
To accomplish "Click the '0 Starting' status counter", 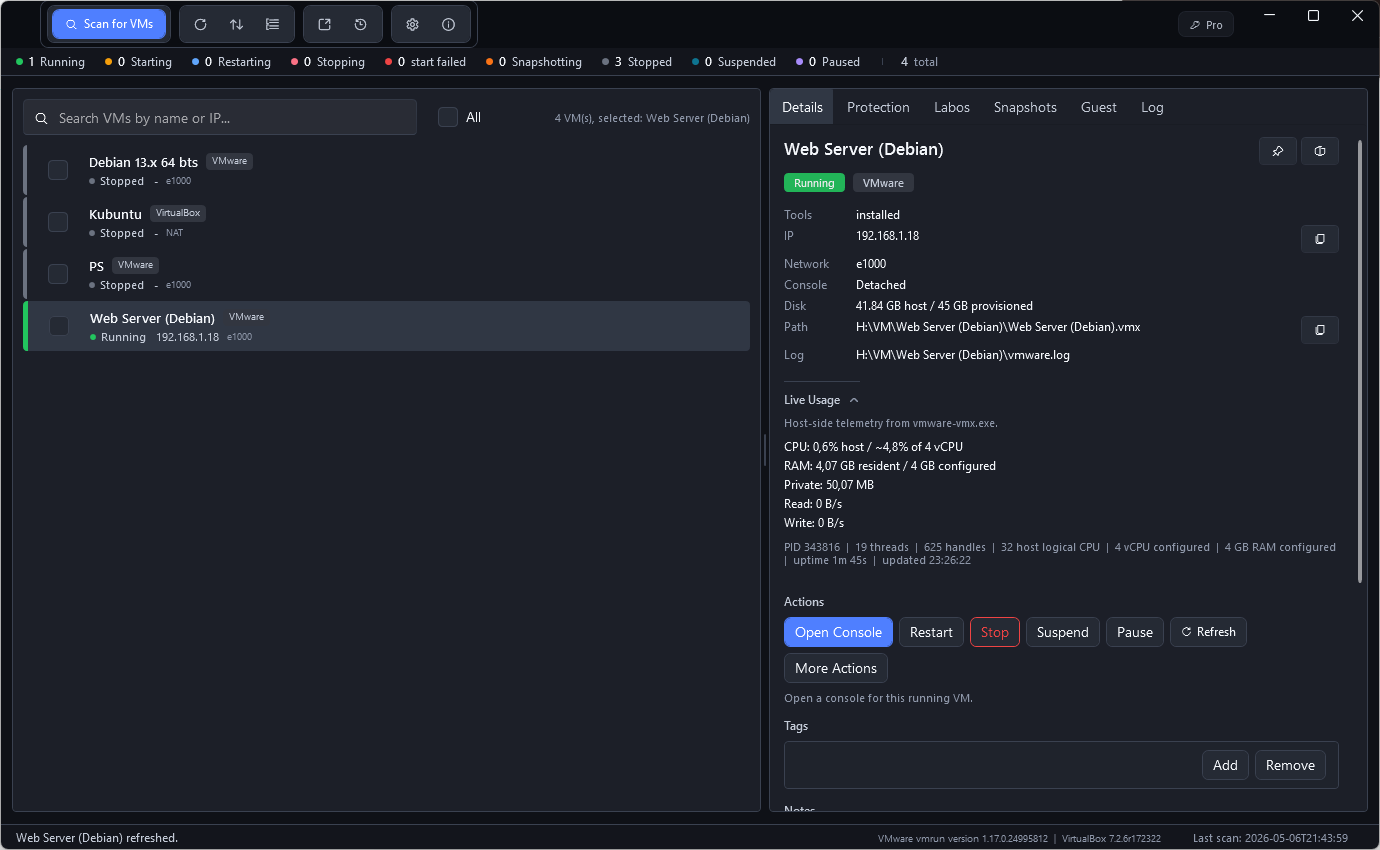I will [x=139, y=62].
